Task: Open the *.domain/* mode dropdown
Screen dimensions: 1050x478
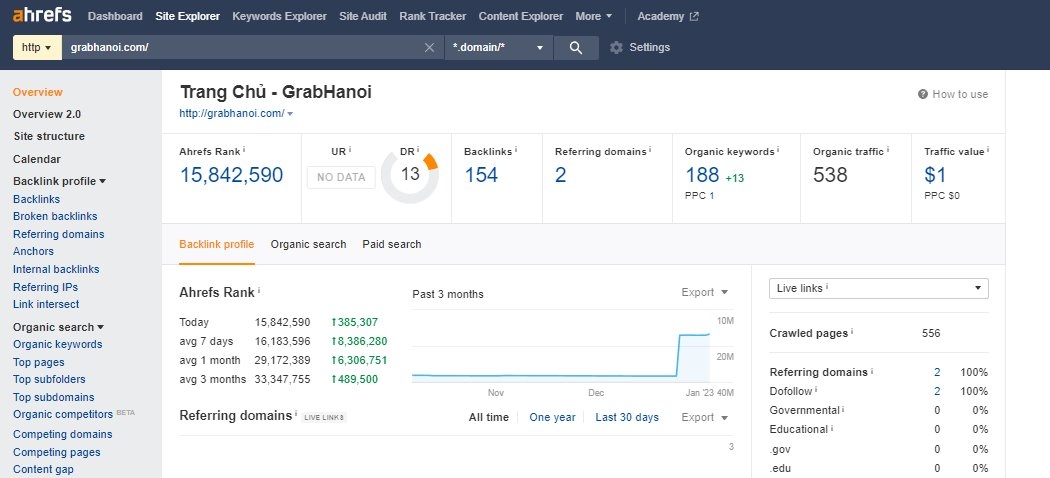Action: tap(499, 48)
